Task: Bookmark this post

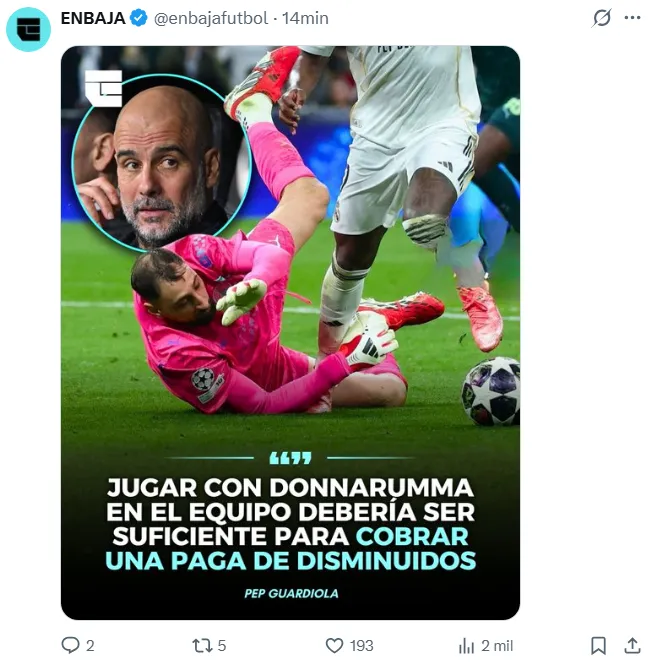Action: point(598,646)
